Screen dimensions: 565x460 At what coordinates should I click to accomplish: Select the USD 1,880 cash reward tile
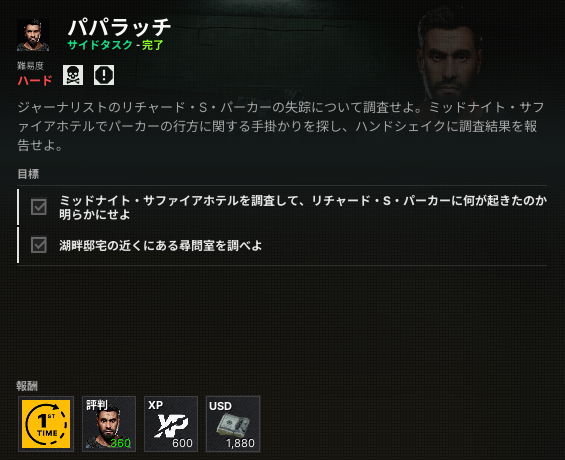[x=233, y=424]
